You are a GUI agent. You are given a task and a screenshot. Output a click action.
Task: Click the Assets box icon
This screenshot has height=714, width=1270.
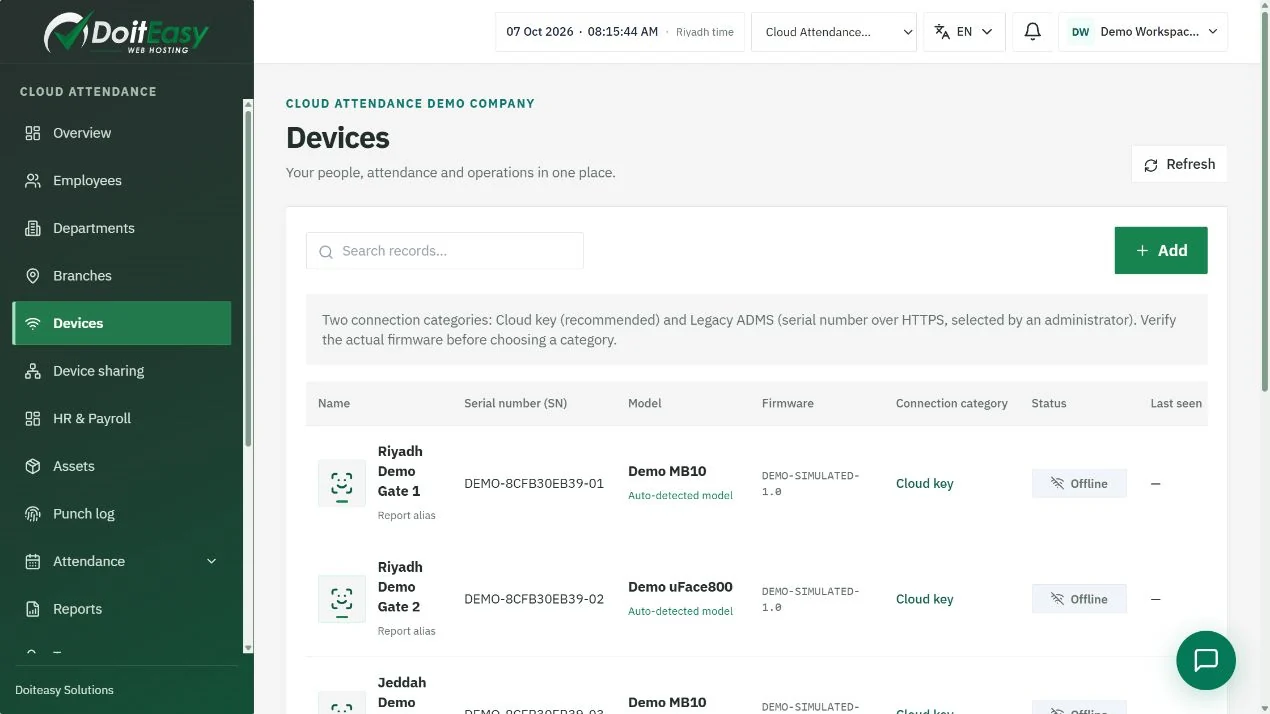pos(33,466)
